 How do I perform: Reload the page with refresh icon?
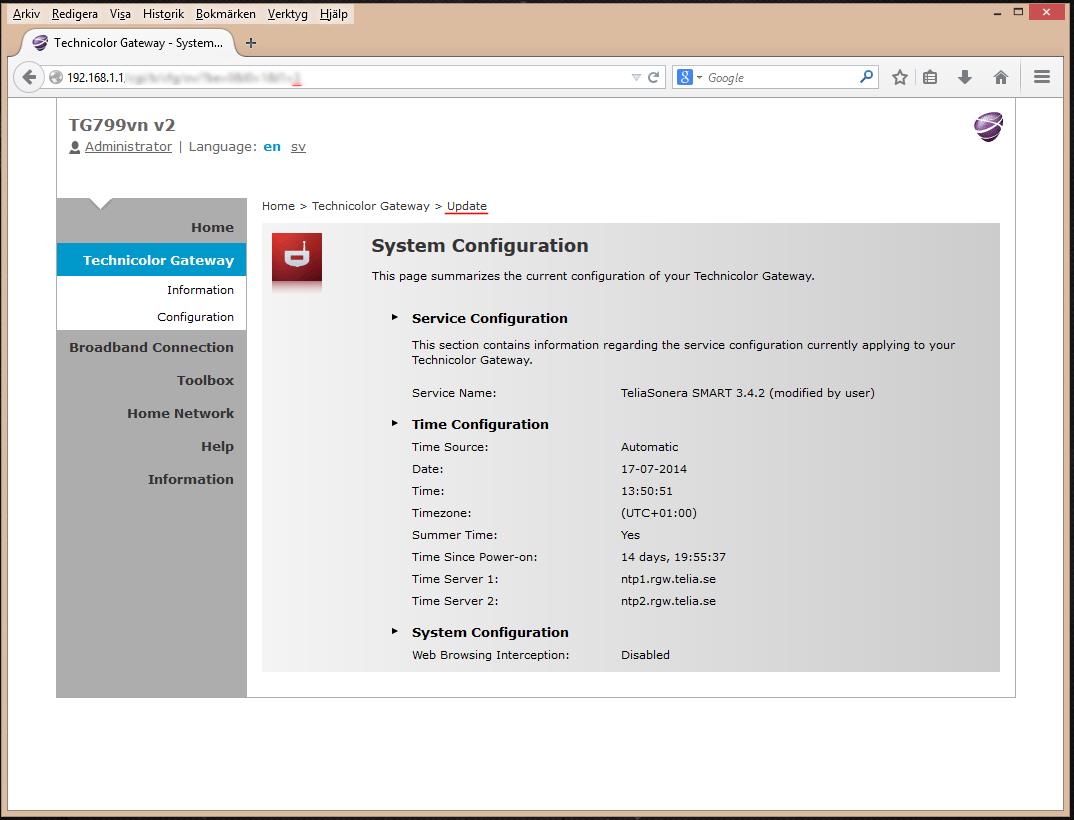[x=653, y=77]
